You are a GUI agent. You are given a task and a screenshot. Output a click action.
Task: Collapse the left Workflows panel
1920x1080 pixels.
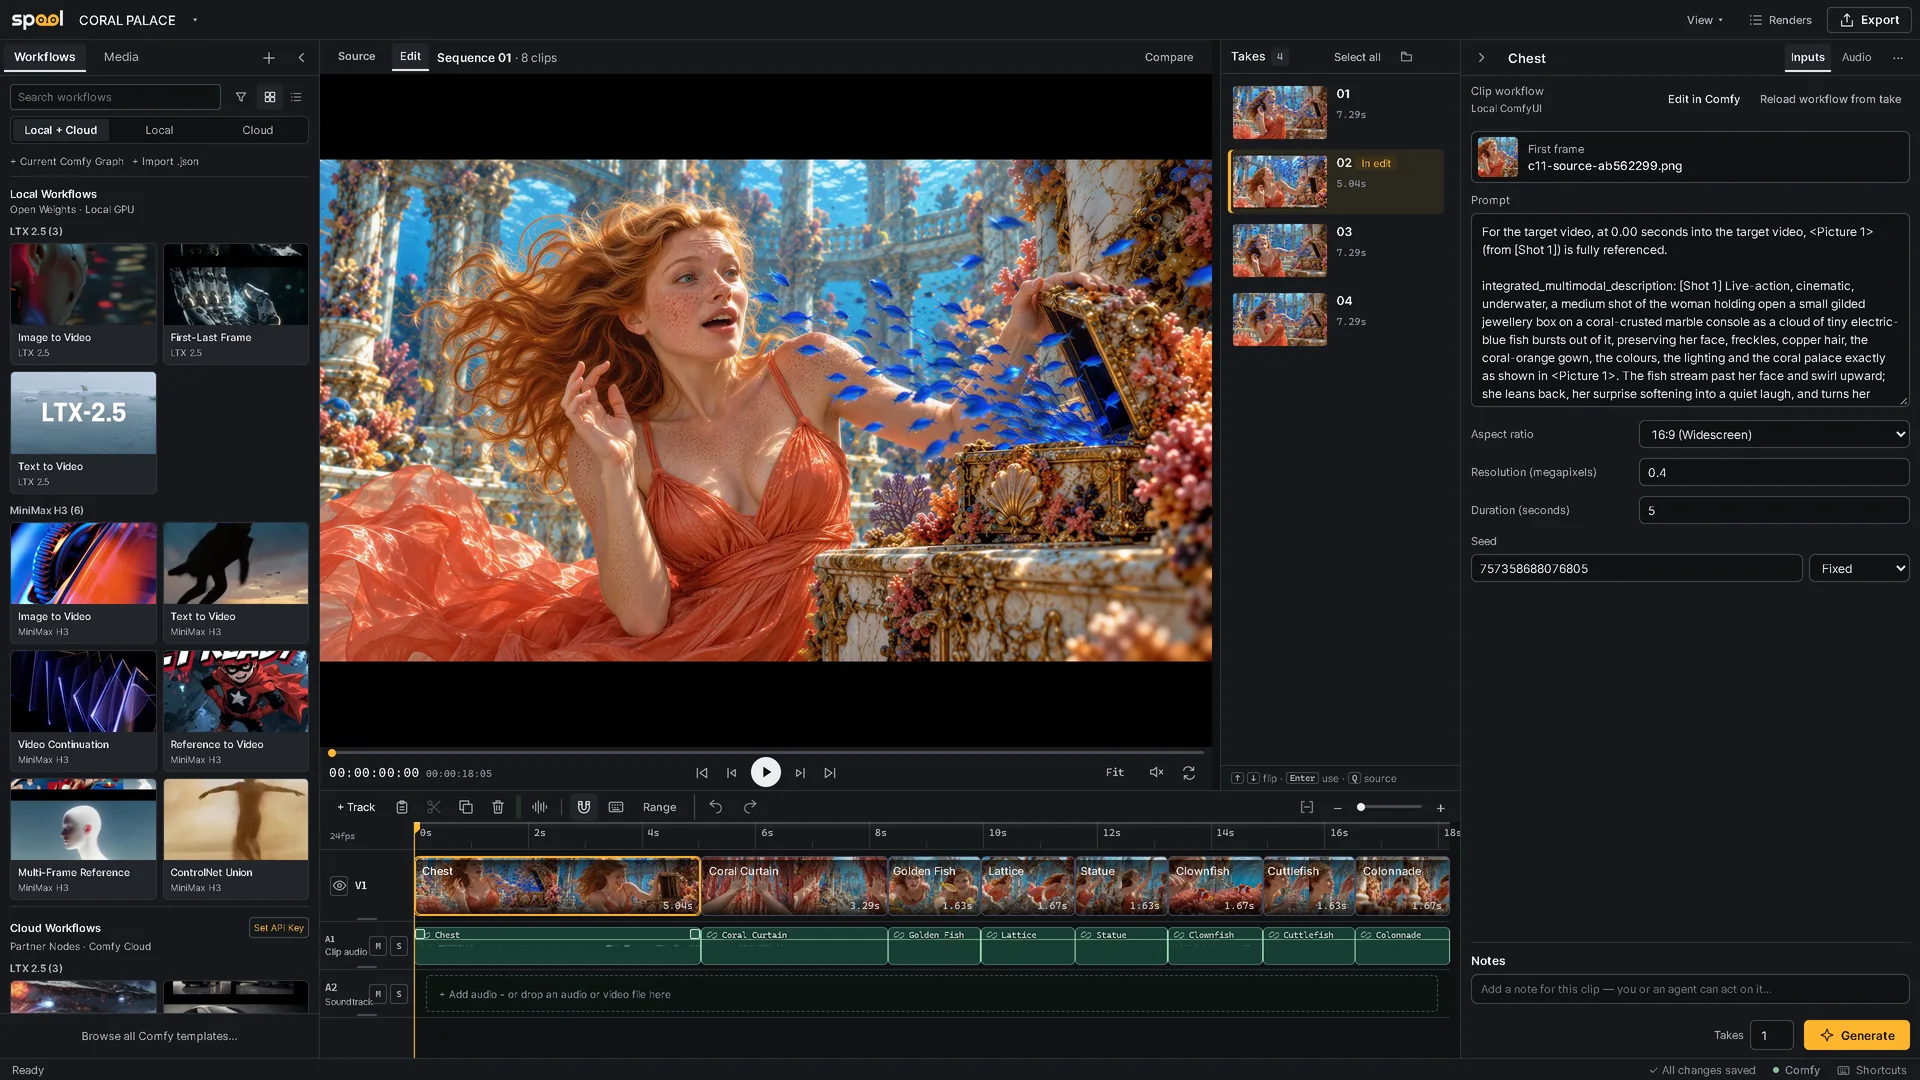pos(301,58)
